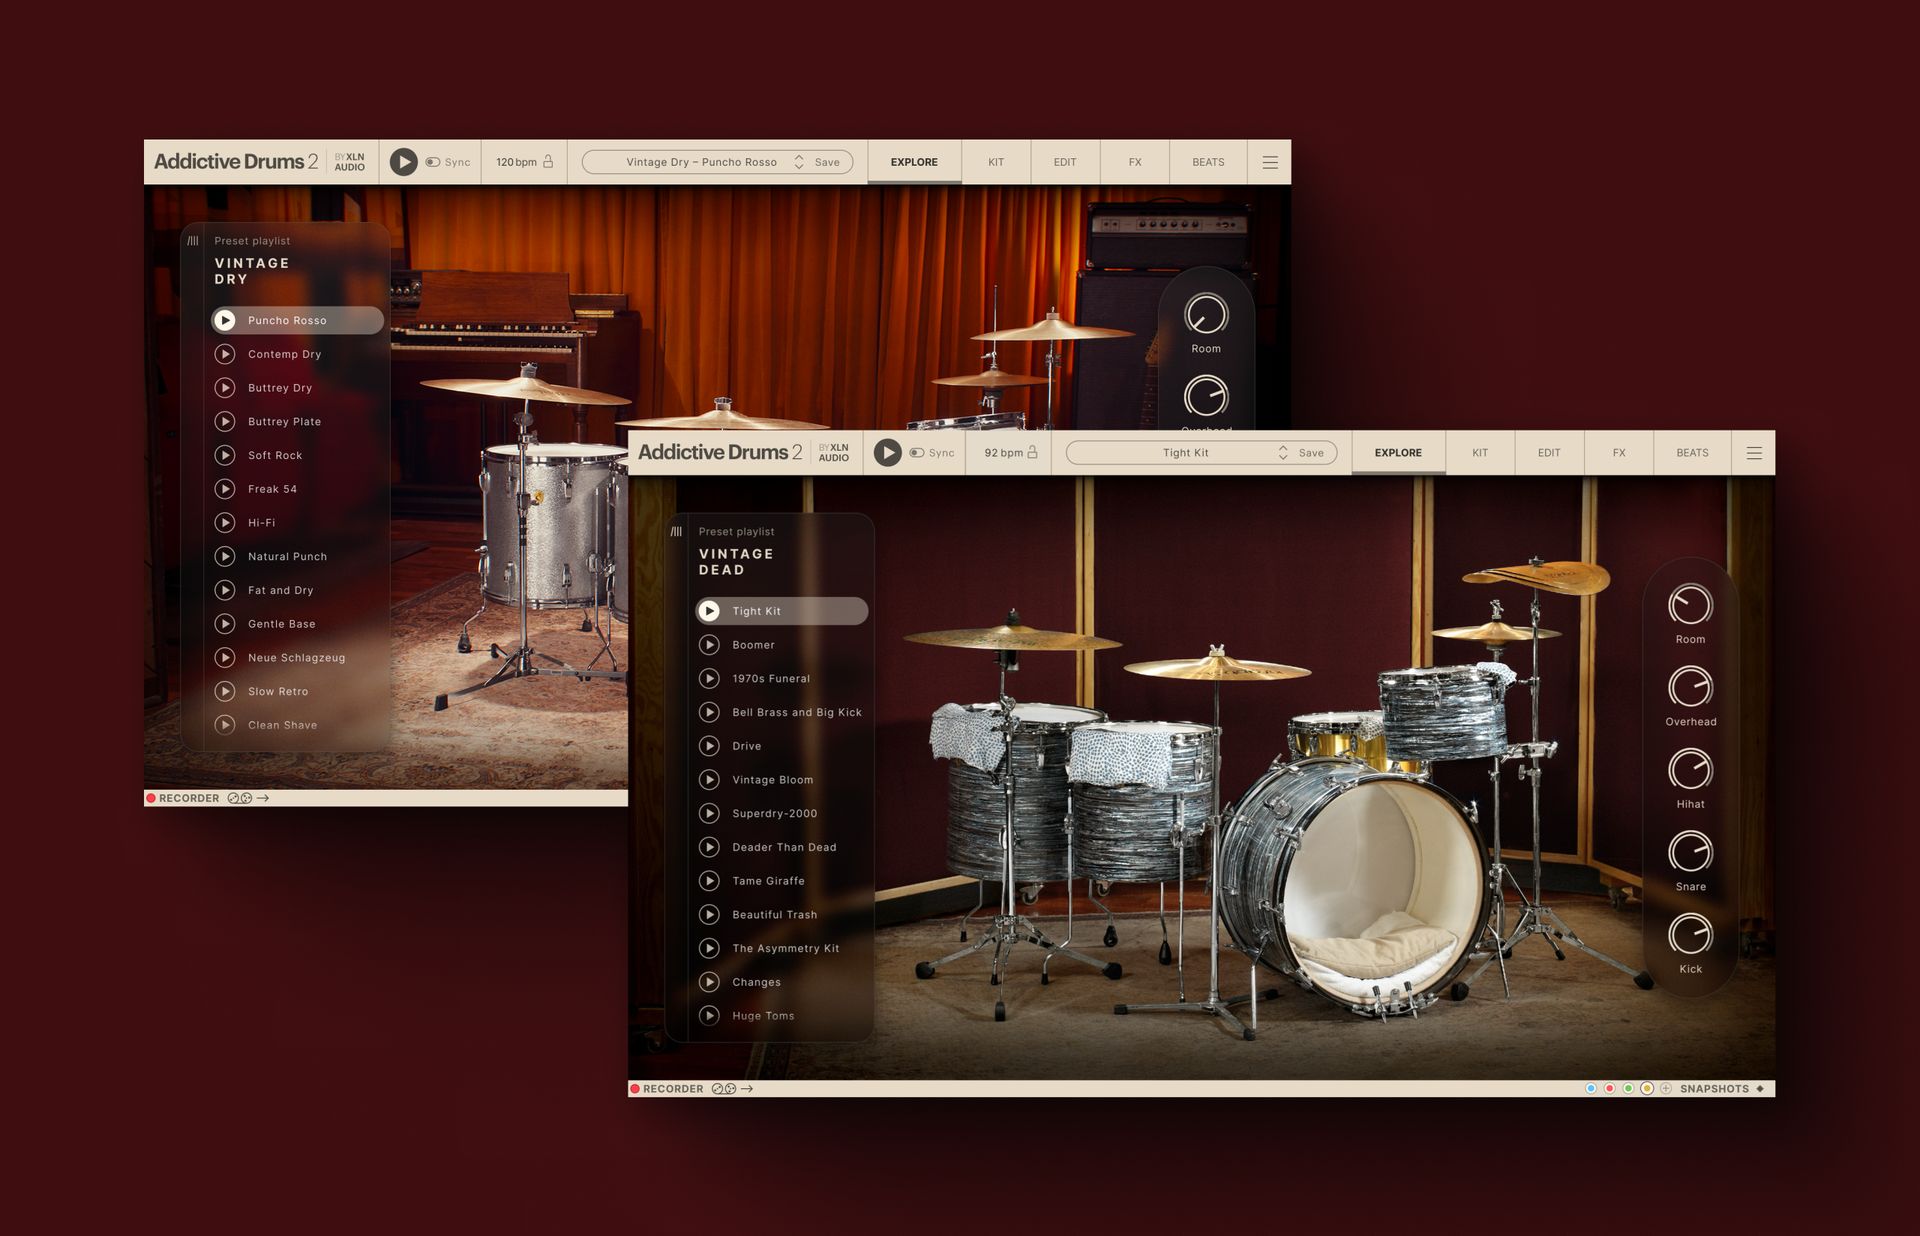
Task: Click the 120 bpm lock icon
Action: (548, 162)
